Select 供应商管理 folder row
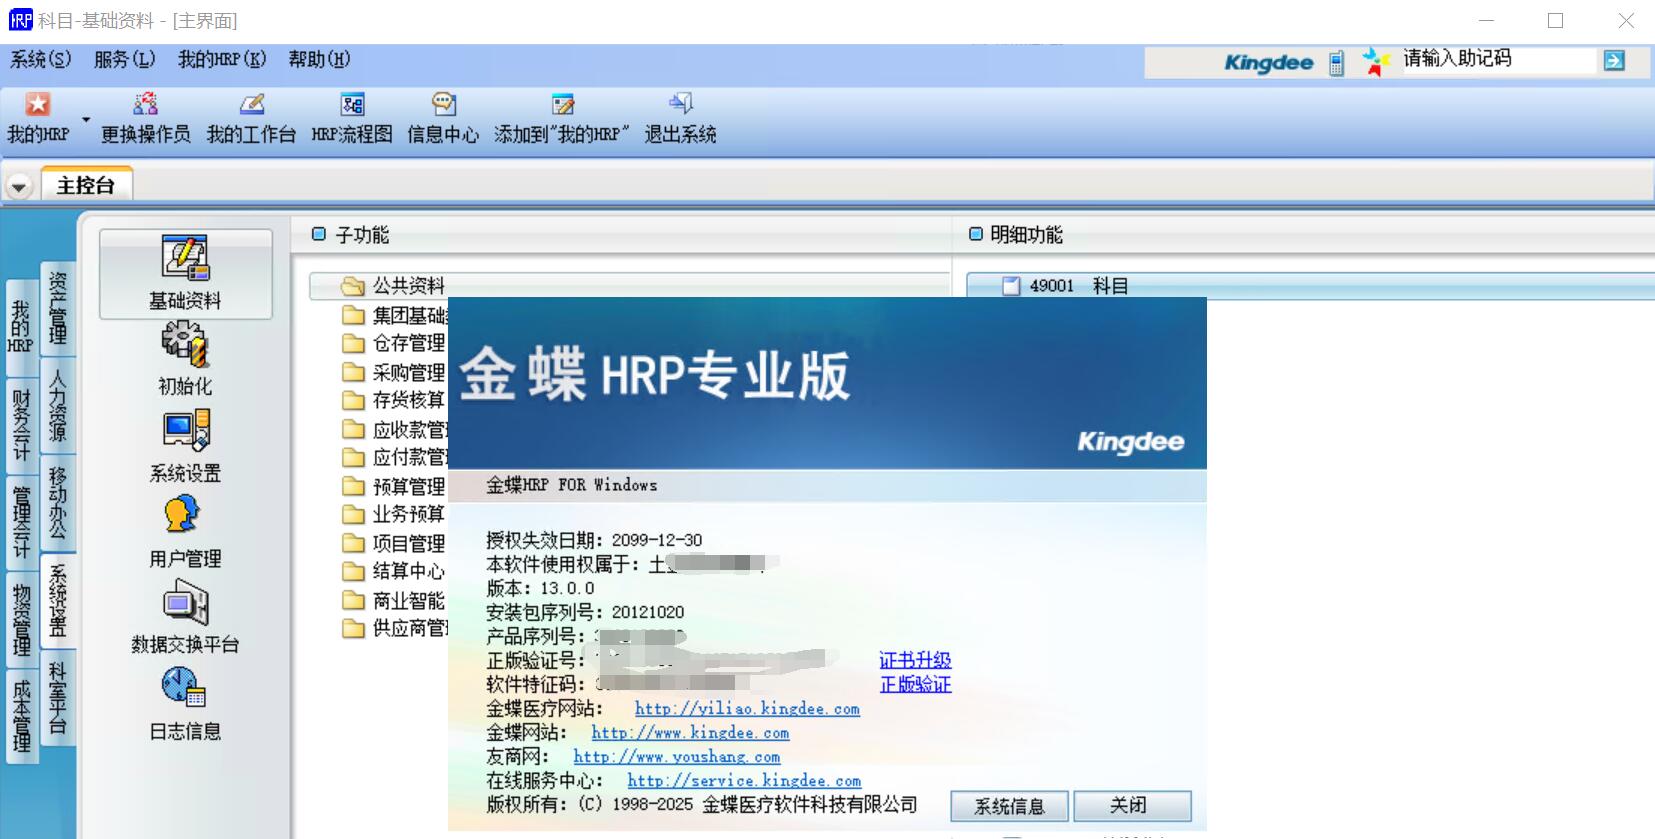The image size is (1655, 839). pyautogui.click(x=395, y=628)
